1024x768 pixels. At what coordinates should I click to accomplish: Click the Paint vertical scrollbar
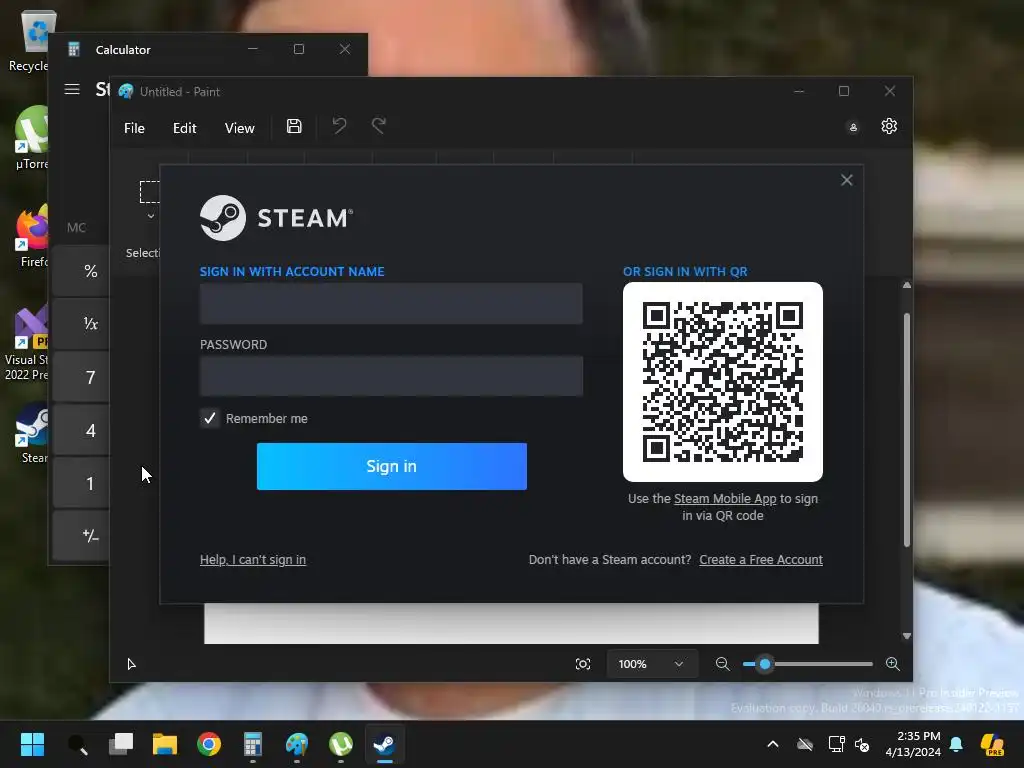[906, 430]
